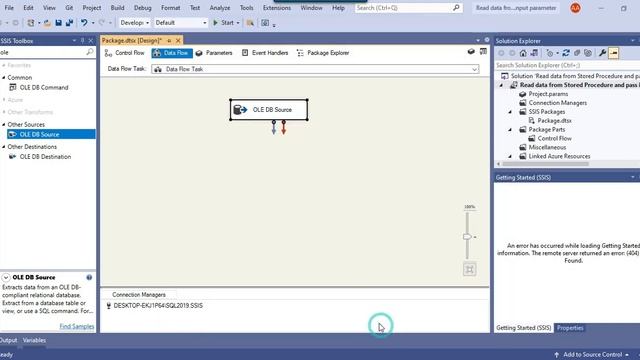Click the Collapse All icon in Solution Explorer

click(x=577, y=53)
